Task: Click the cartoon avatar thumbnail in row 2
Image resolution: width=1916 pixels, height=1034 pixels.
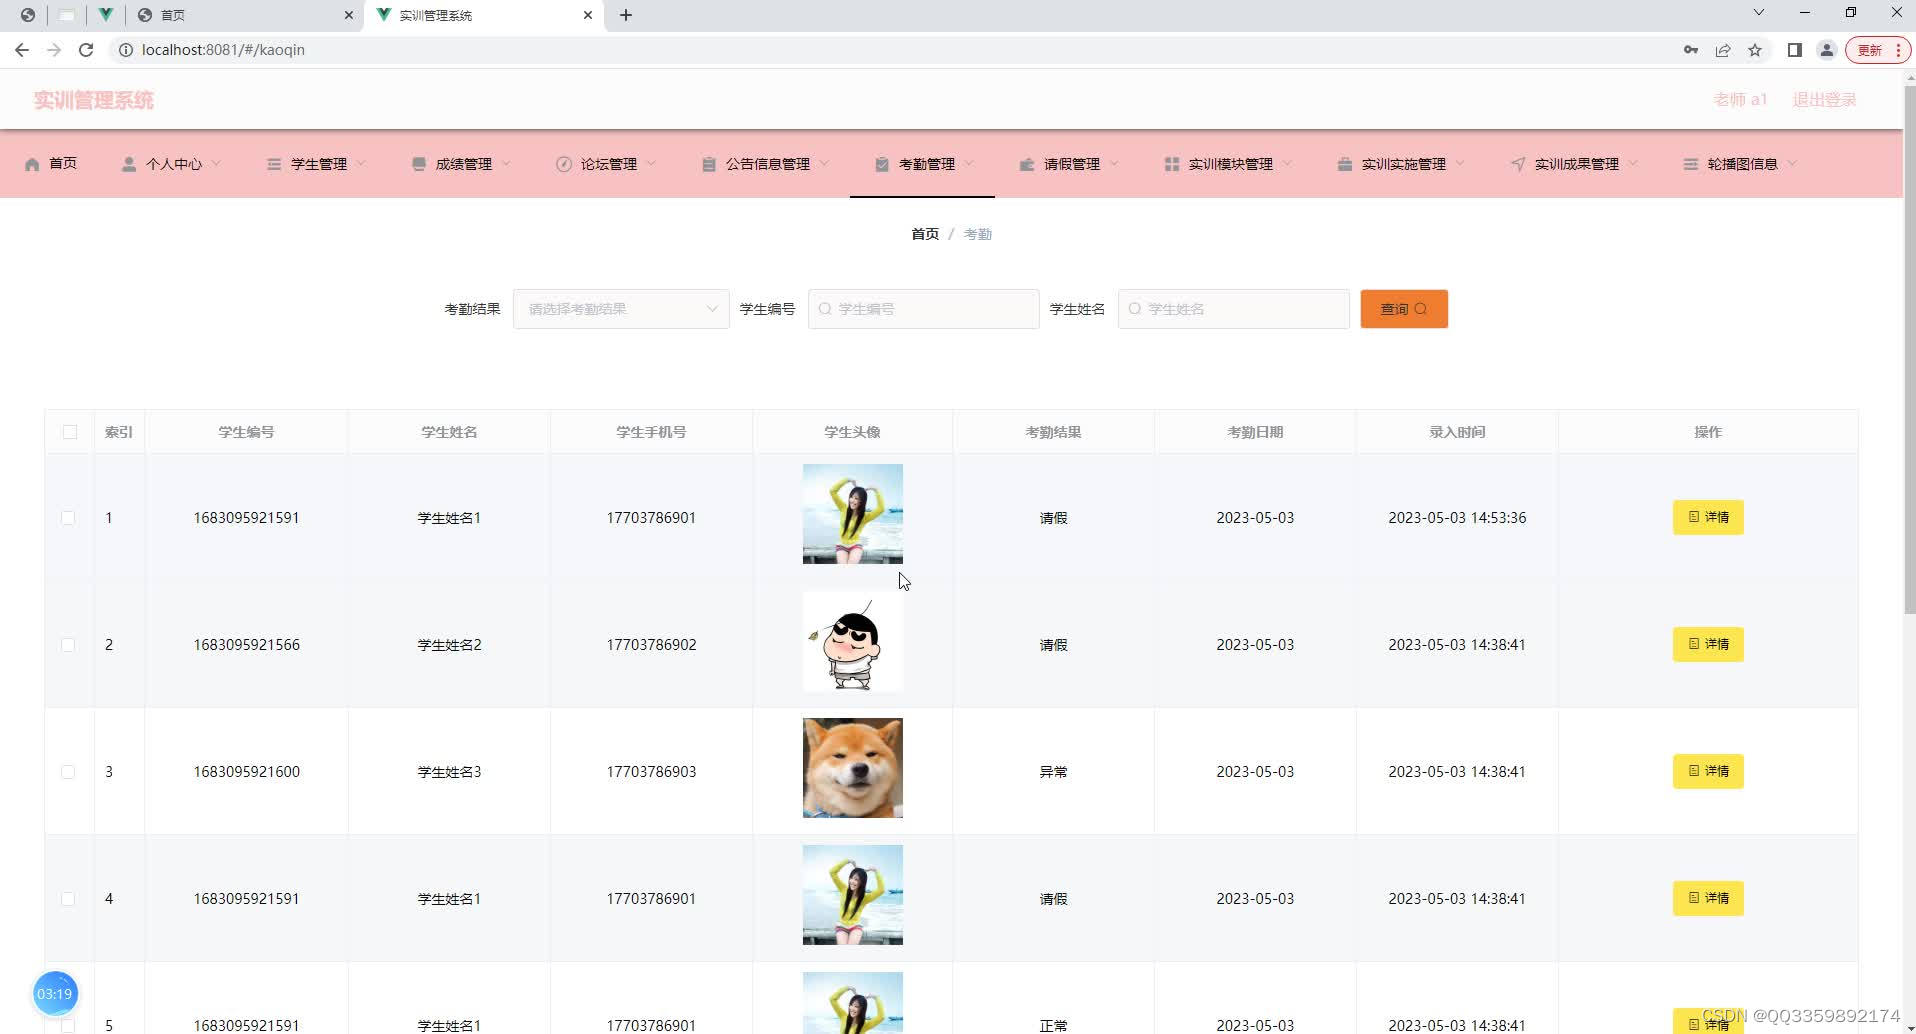Action: coord(853,641)
